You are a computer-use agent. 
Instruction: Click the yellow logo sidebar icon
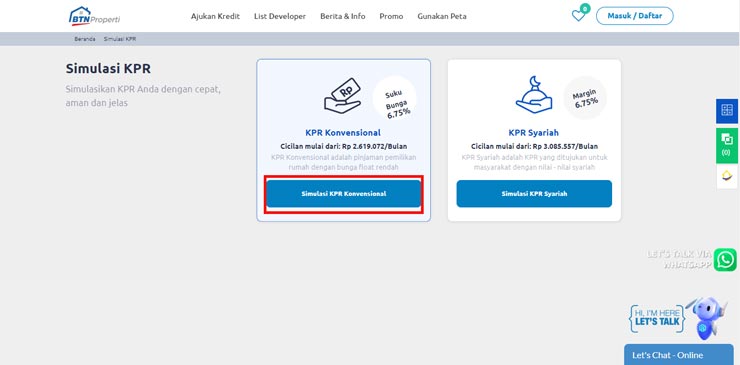click(x=727, y=177)
